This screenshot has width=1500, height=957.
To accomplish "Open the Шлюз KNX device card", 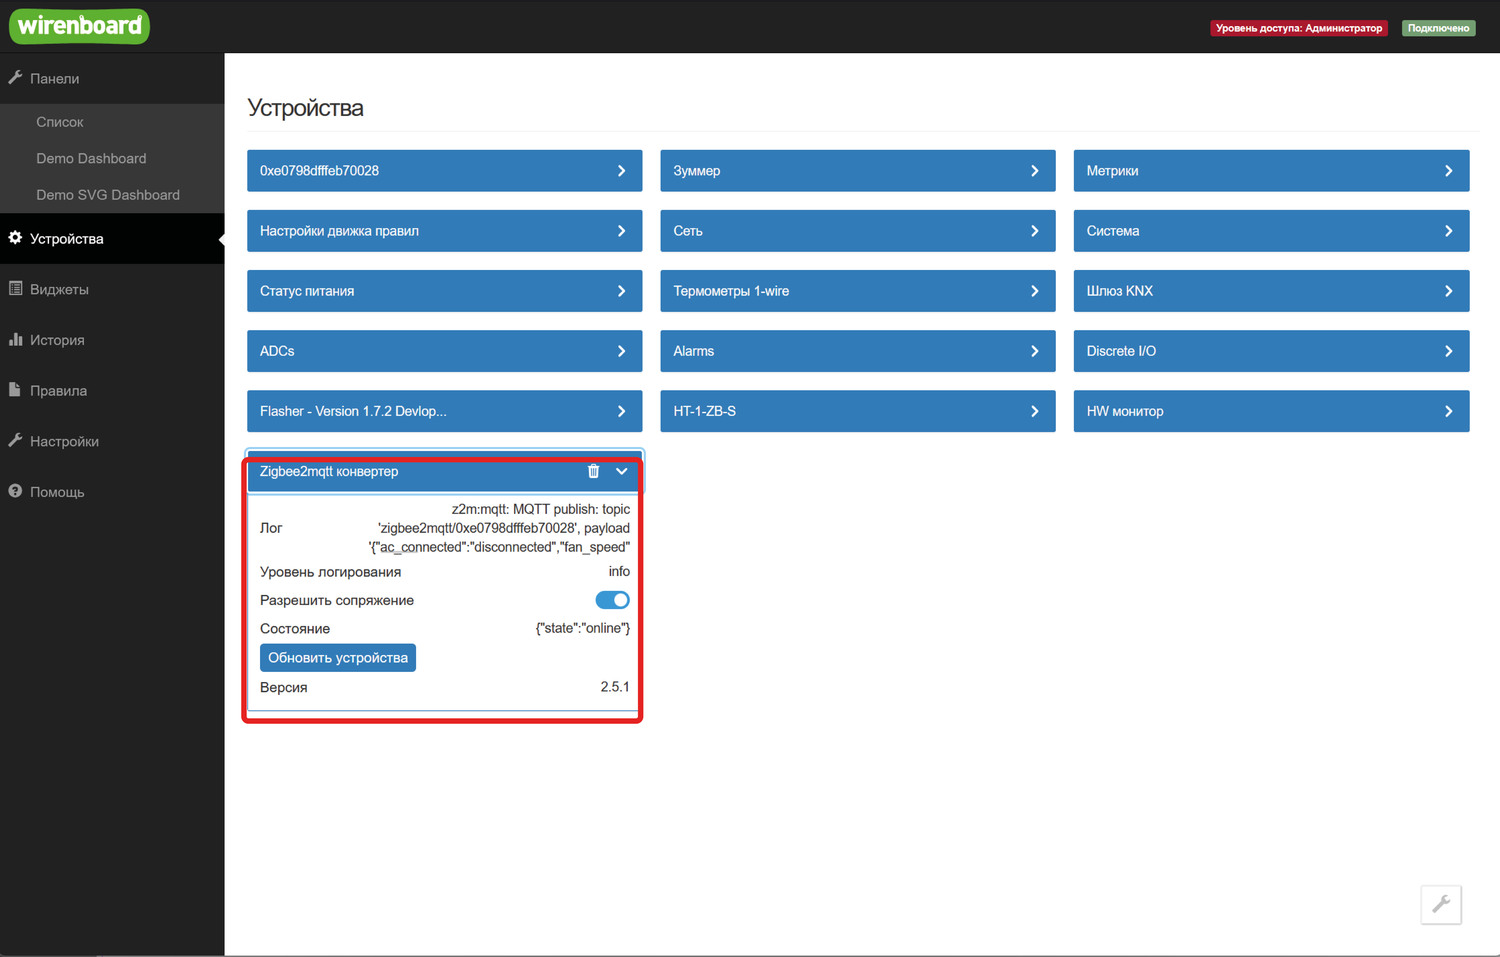I will click(x=1270, y=291).
